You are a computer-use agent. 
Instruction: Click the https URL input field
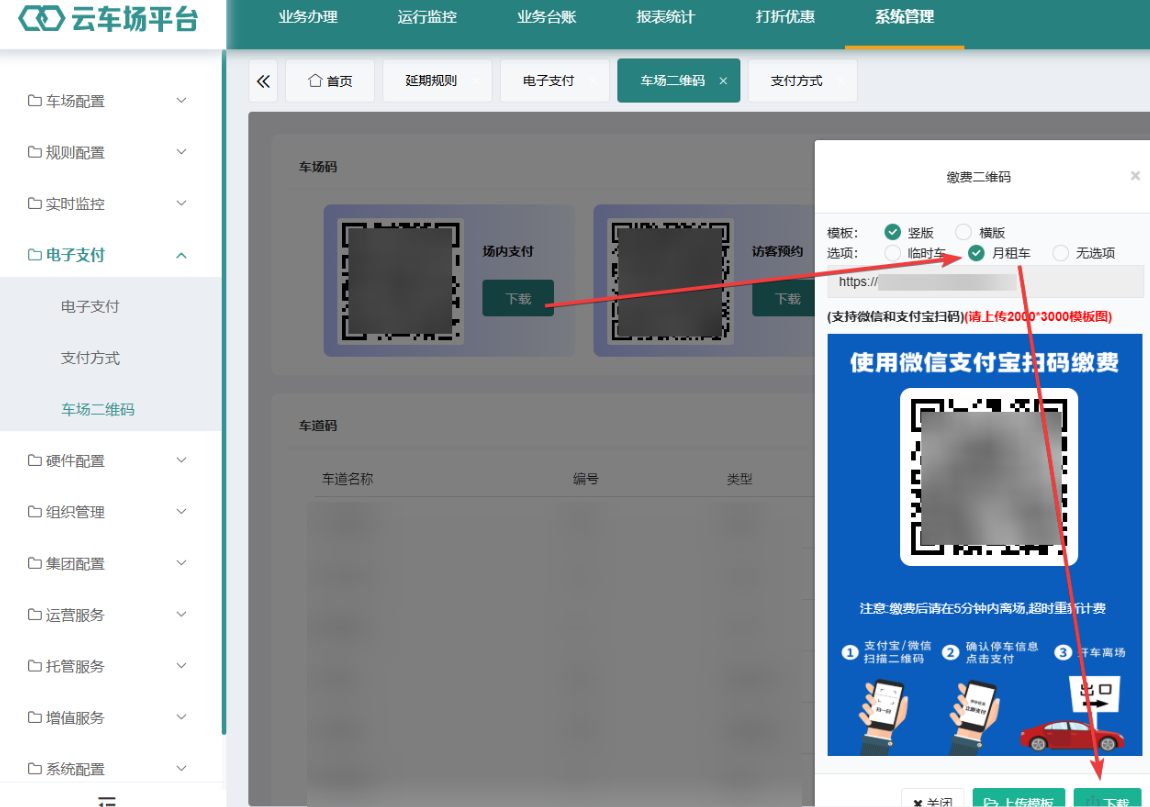986,282
